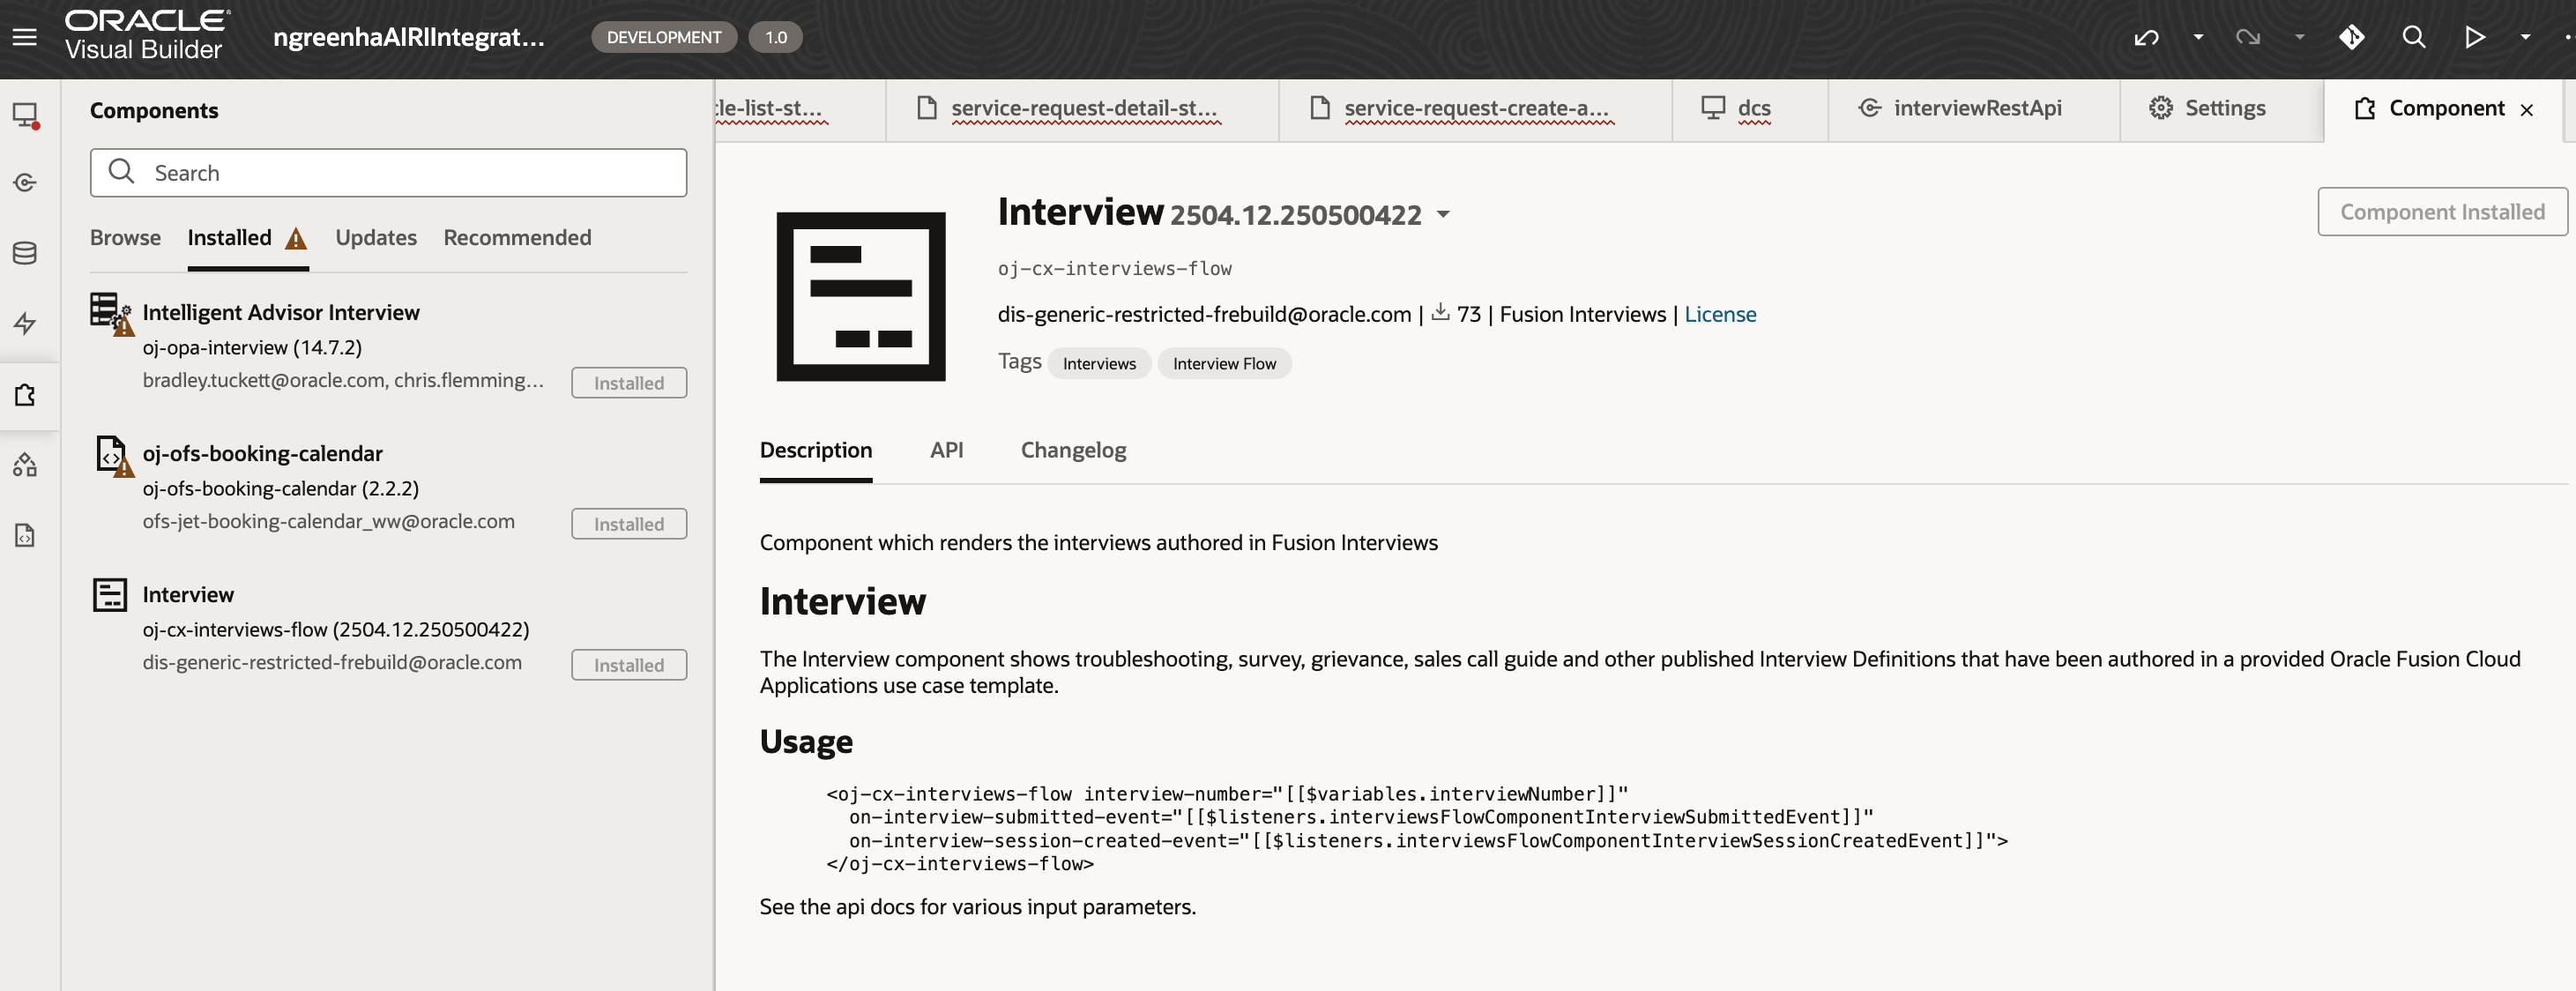The height and width of the screenshot is (991, 2576).
Task: Click the Interview list item icon
Action: click(x=110, y=595)
